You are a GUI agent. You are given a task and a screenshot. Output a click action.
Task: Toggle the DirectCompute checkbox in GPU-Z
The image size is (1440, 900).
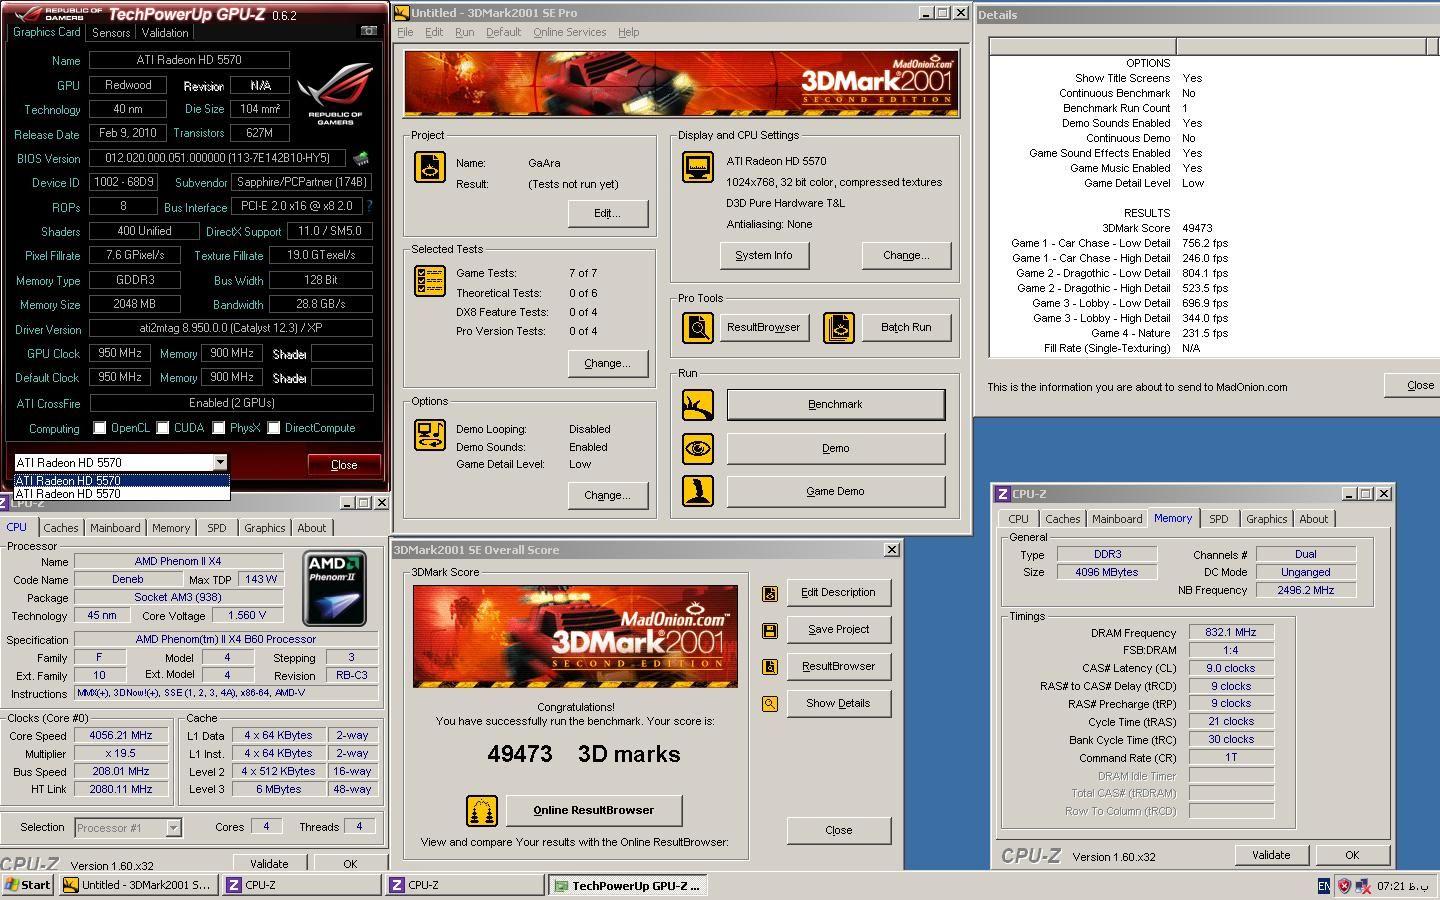(x=274, y=428)
